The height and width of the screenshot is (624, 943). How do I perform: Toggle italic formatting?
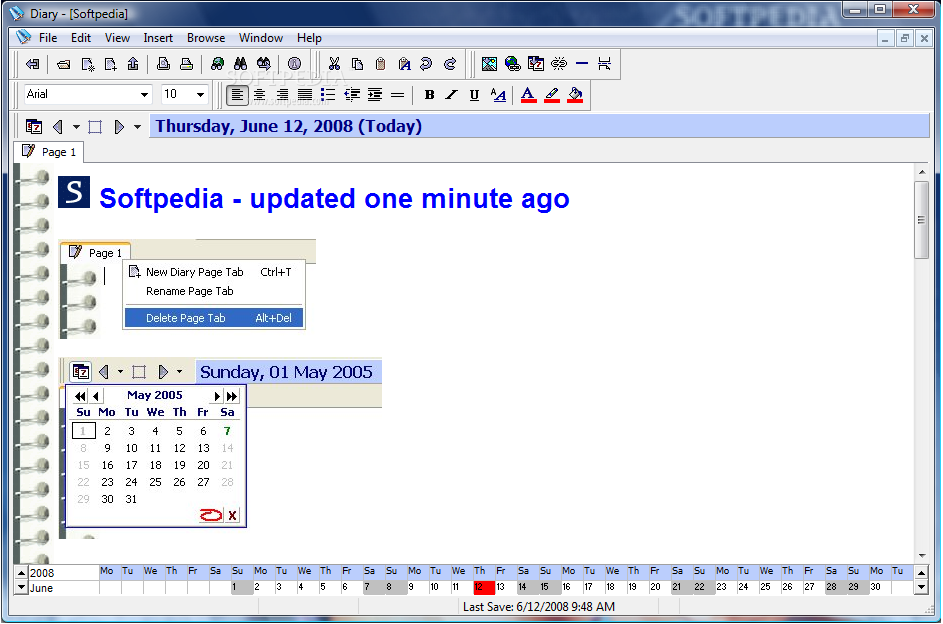point(451,95)
